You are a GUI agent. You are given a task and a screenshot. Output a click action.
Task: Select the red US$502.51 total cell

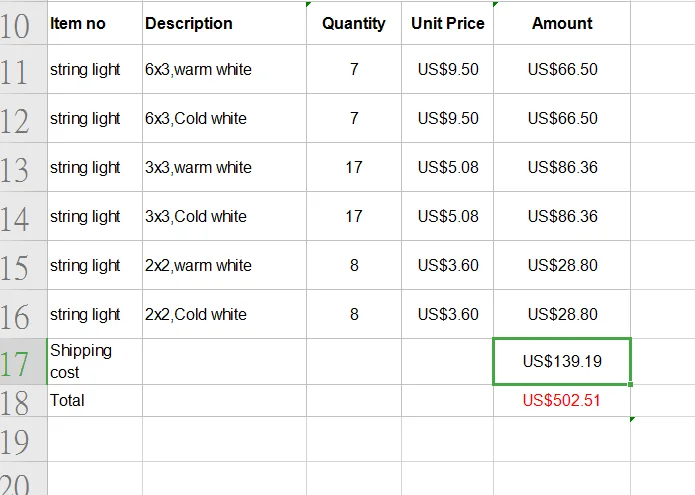coord(562,401)
